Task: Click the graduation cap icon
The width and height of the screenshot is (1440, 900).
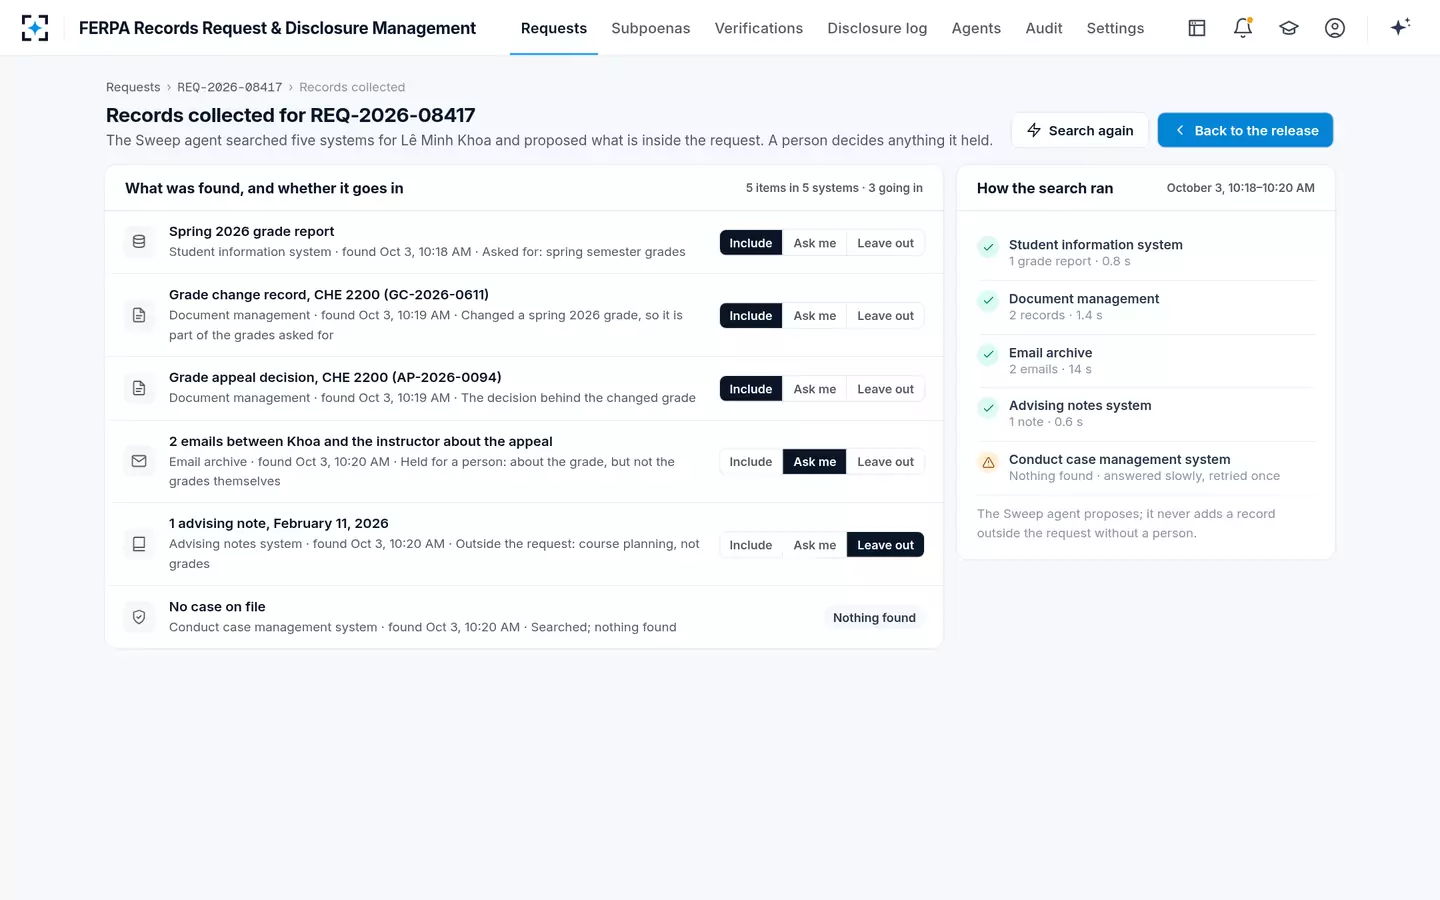Action: (1289, 28)
